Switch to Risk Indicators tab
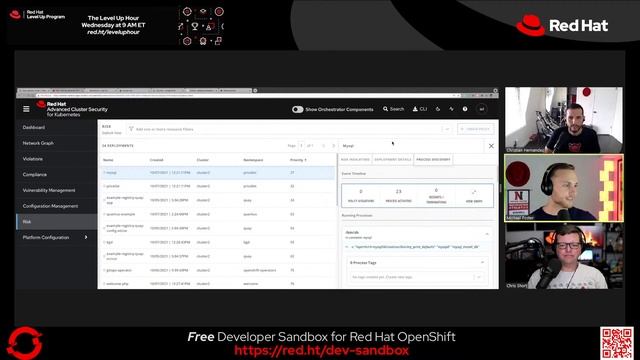 pyautogui.click(x=355, y=160)
